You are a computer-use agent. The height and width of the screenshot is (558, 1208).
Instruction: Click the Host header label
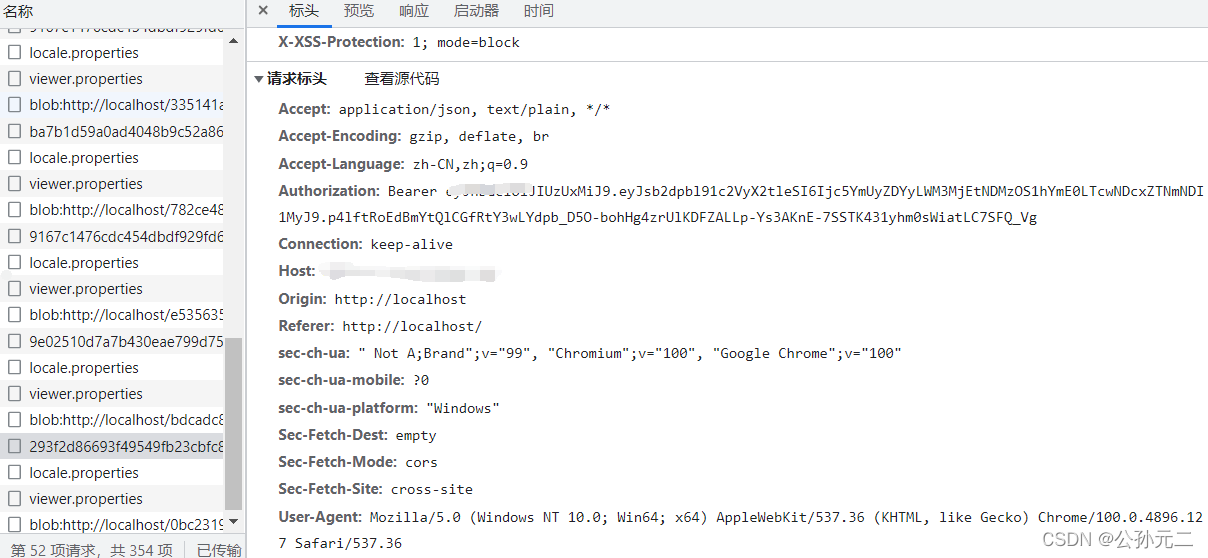click(x=297, y=271)
